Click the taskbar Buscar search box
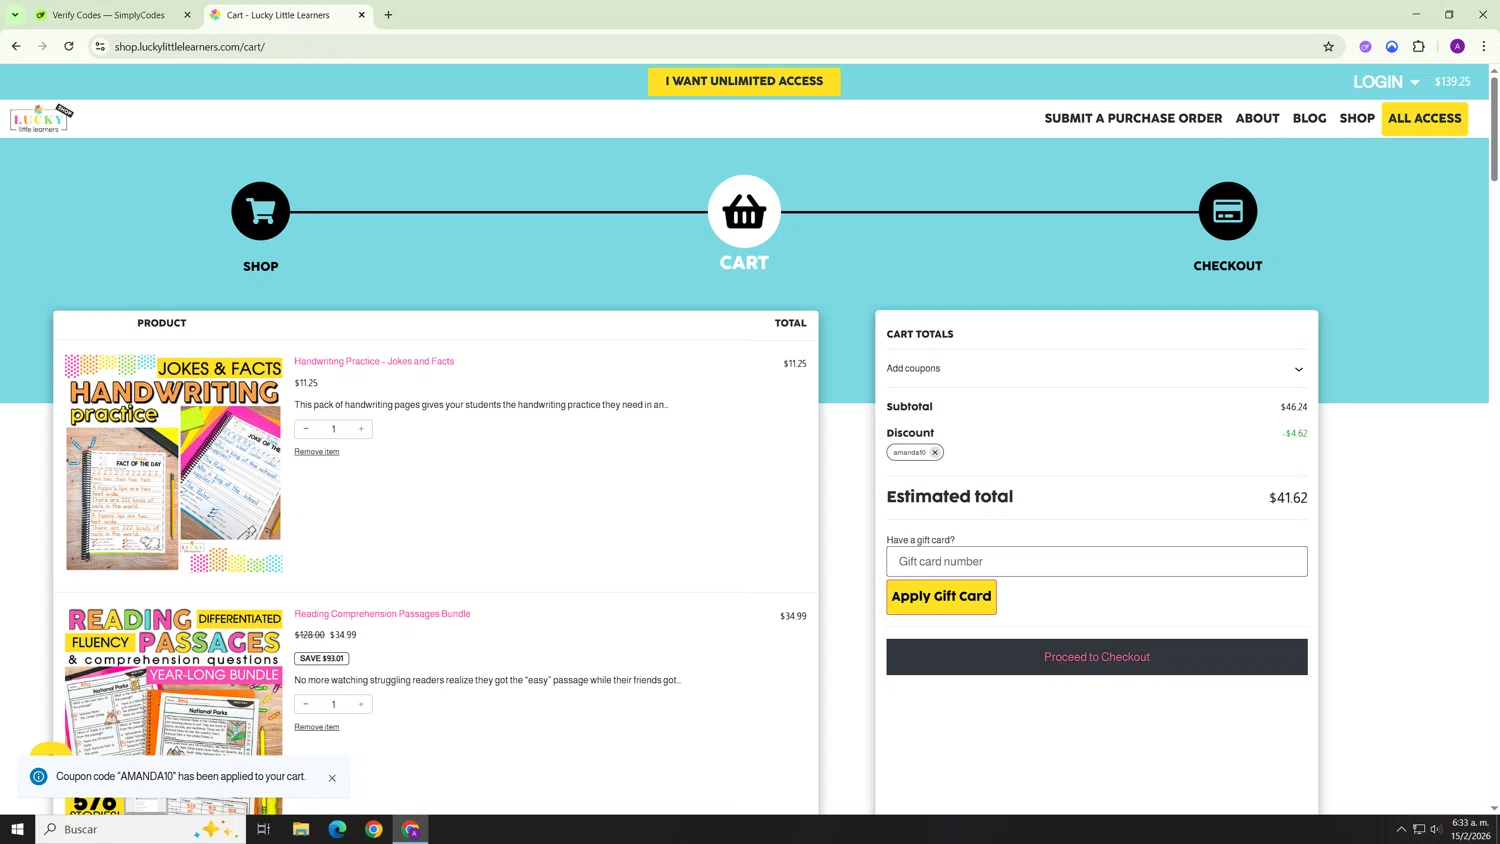The width and height of the screenshot is (1500, 844). click(x=140, y=829)
